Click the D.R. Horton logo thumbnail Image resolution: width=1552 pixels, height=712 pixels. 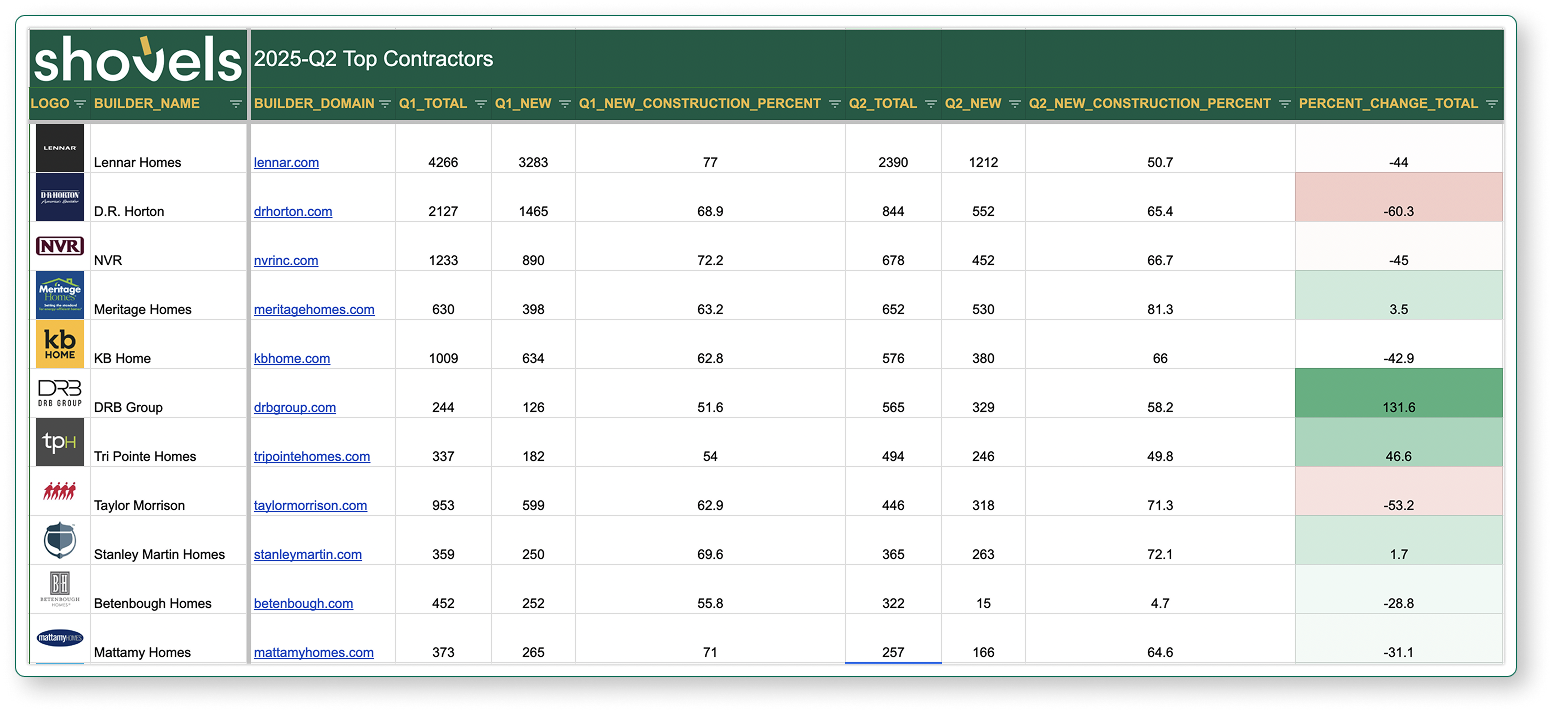pos(60,197)
